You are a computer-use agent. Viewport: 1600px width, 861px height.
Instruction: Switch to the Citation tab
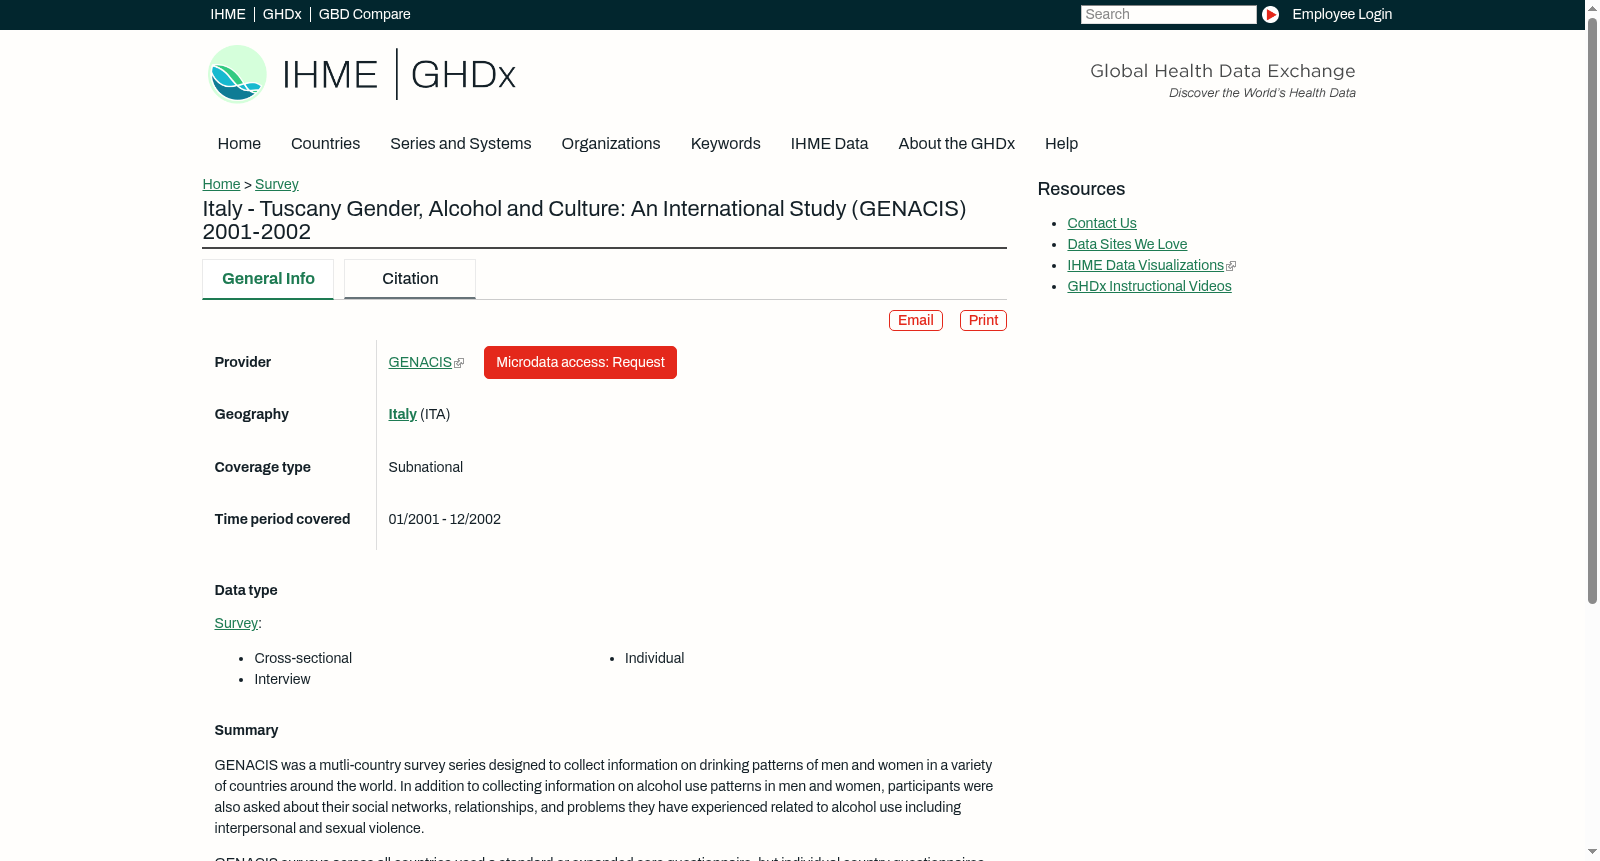(x=410, y=279)
